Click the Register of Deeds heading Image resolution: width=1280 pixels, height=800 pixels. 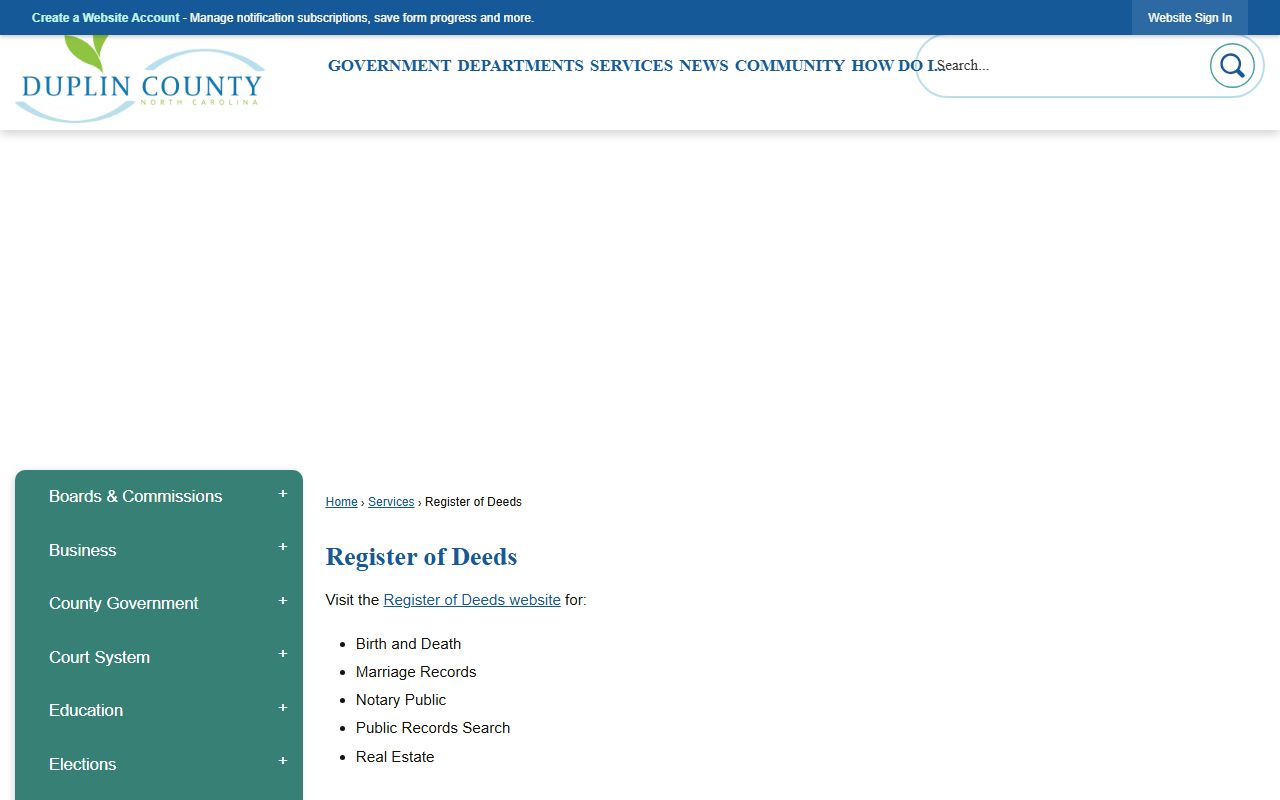(x=421, y=557)
